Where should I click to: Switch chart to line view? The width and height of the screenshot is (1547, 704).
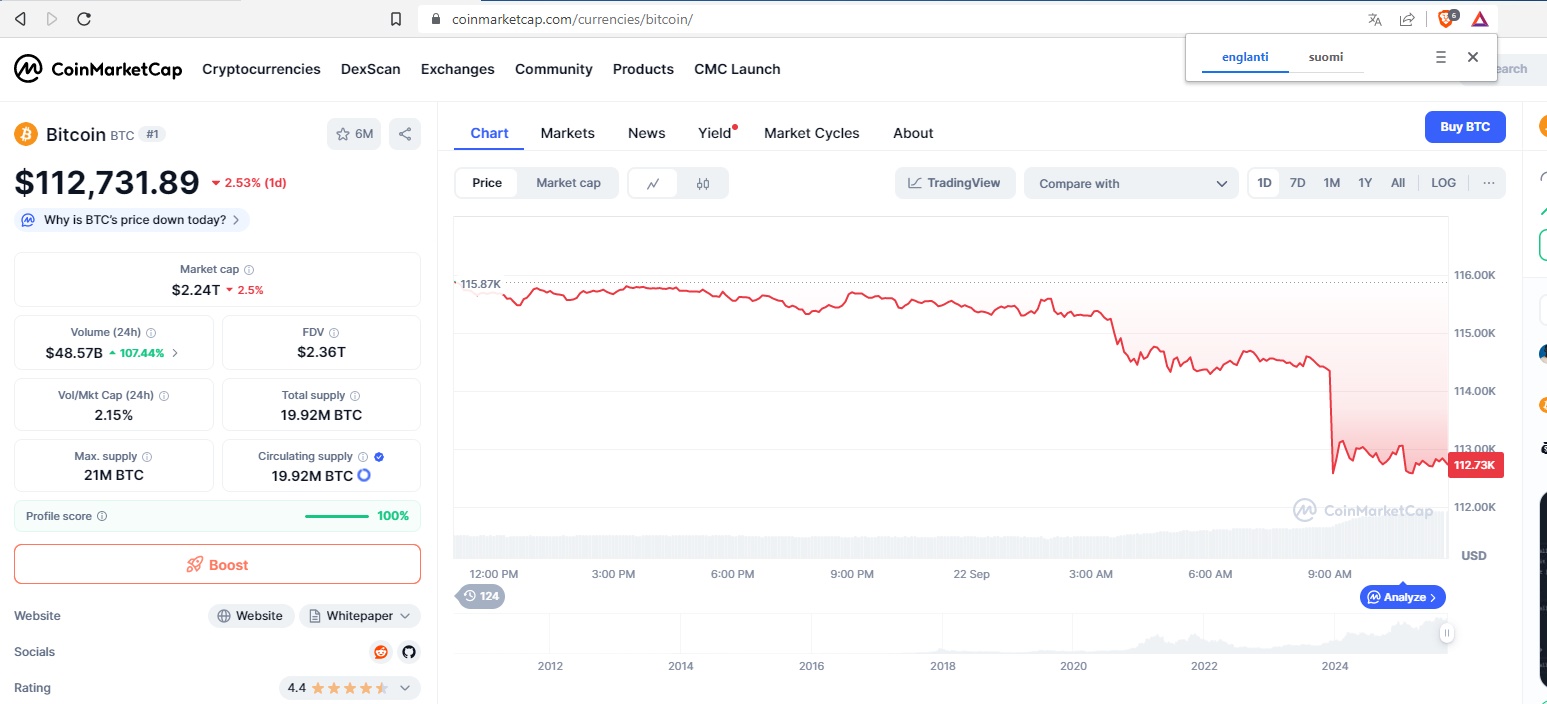pos(653,183)
